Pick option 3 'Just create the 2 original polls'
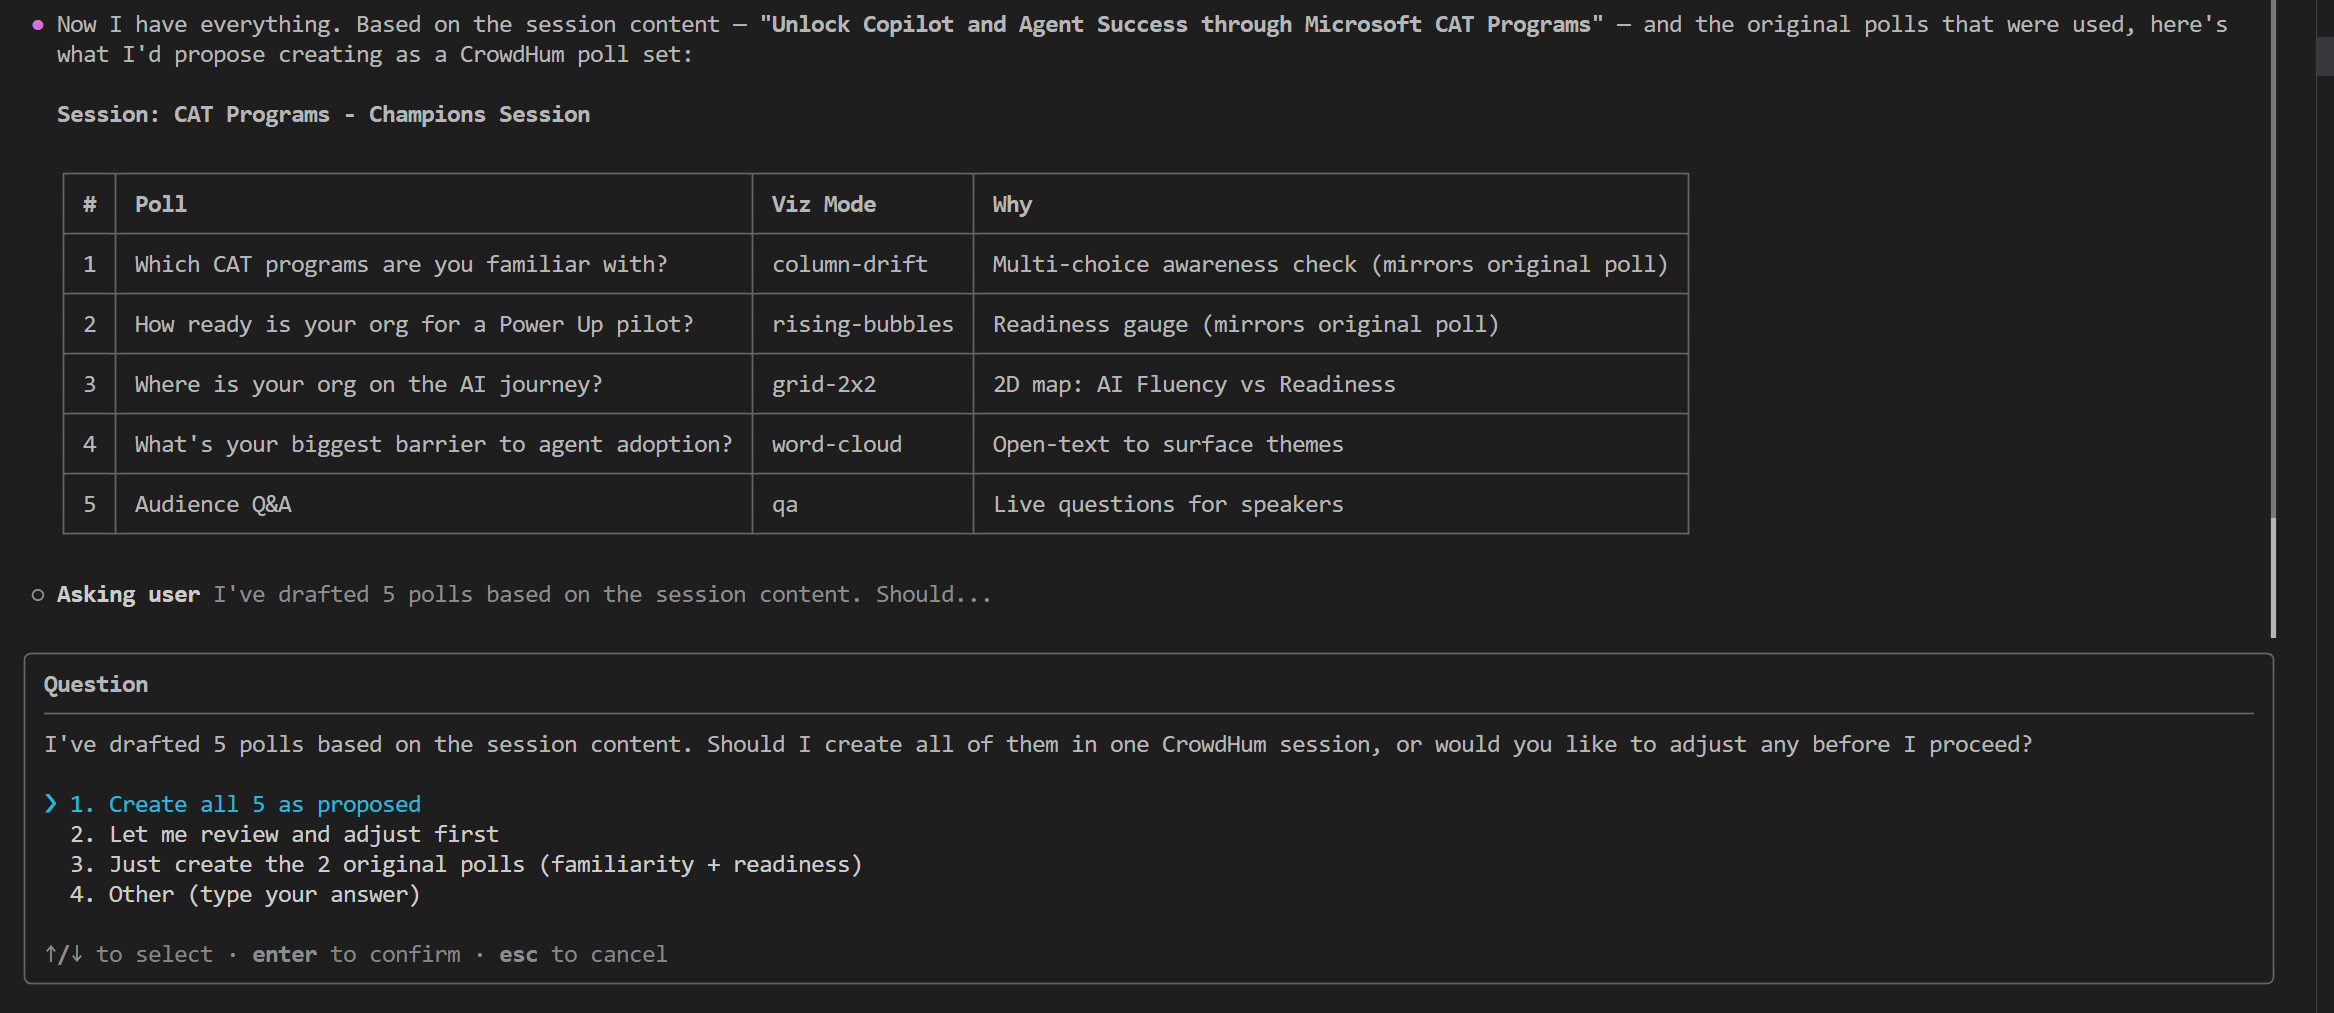This screenshot has width=2334, height=1013. coord(466,864)
